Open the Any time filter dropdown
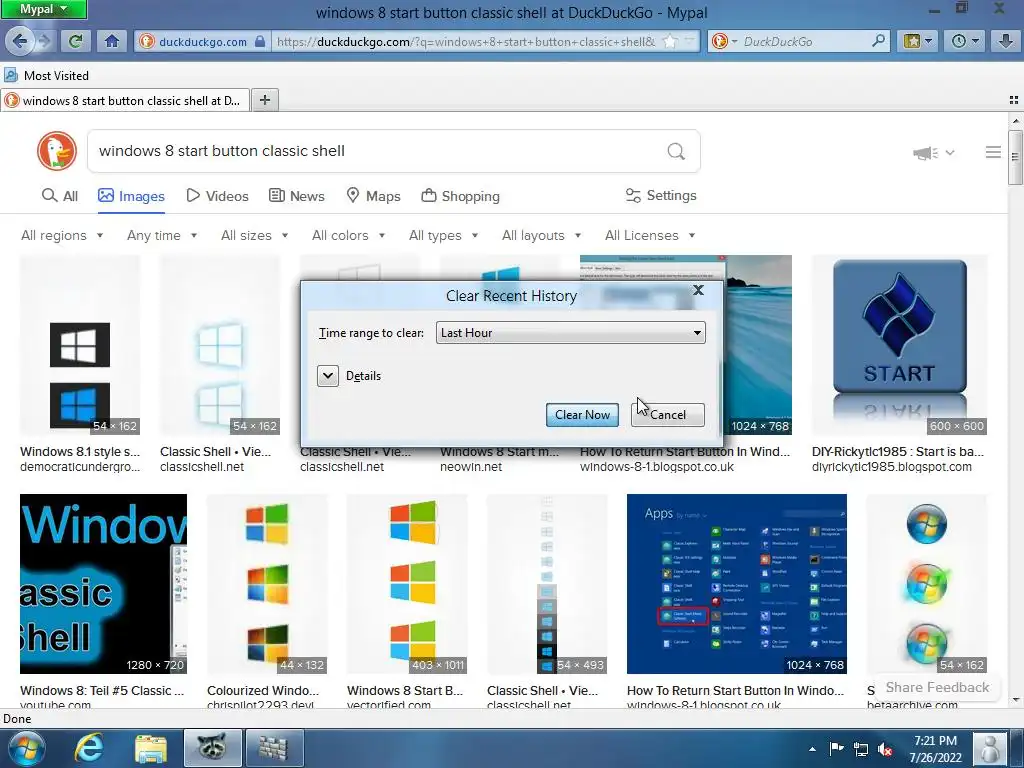Image resolution: width=1024 pixels, height=768 pixels. coord(162,236)
